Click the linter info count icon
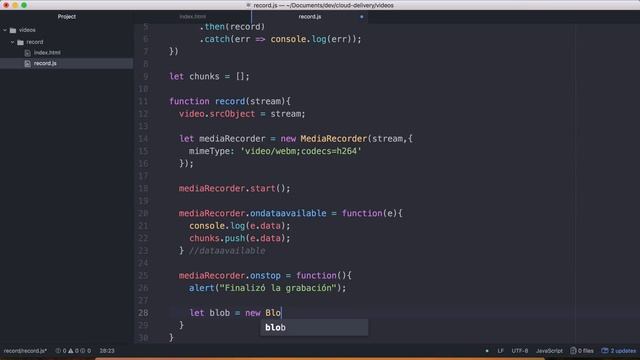 pos(83,351)
